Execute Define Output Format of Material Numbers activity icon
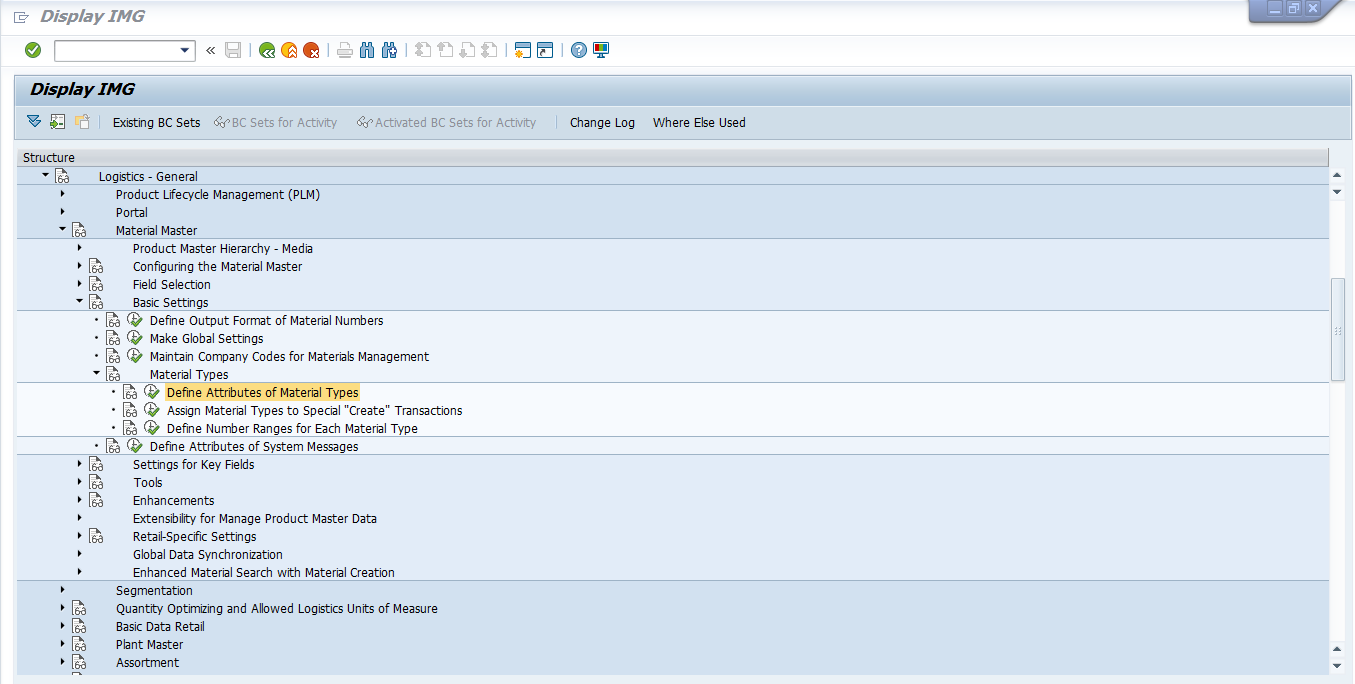The image size is (1355, 684). coord(135,320)
